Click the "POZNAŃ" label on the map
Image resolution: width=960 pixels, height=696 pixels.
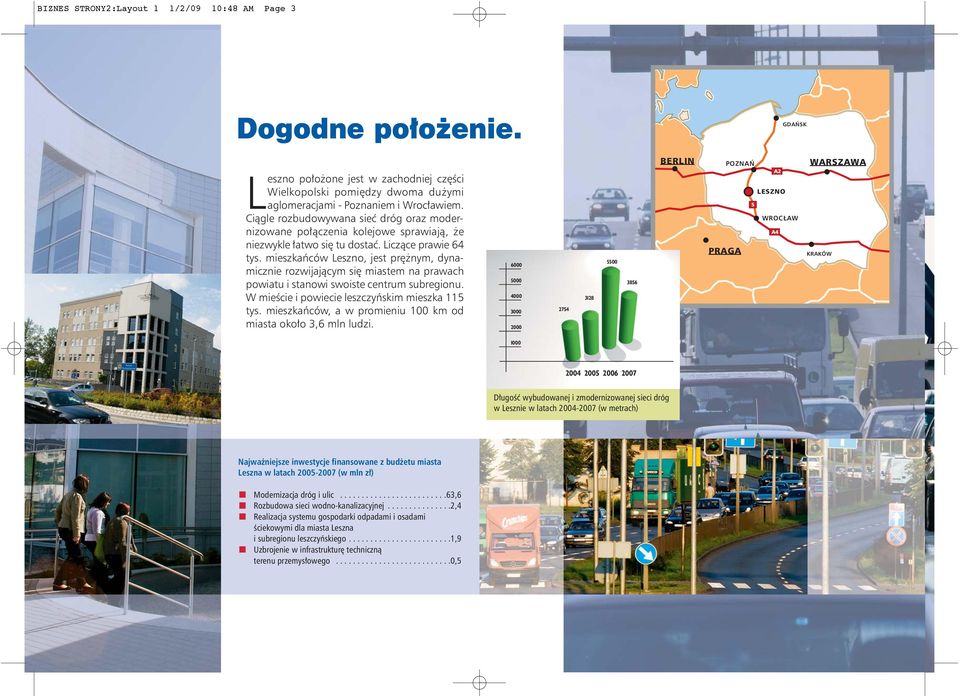[740, 163]
